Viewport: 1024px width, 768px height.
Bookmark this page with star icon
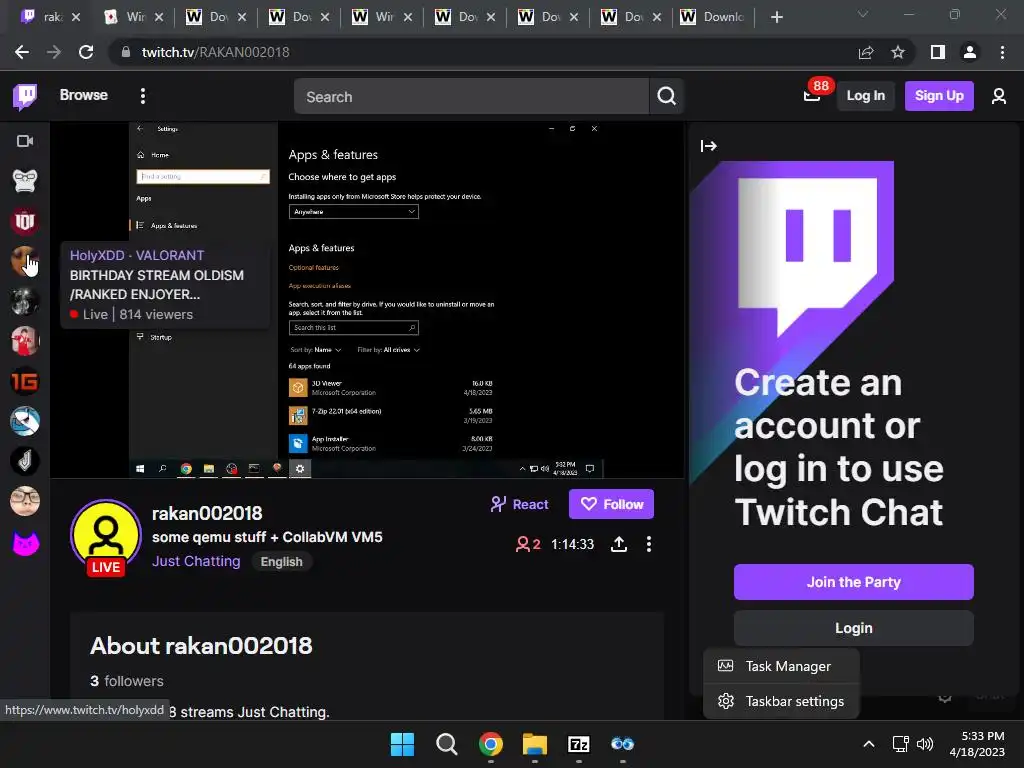coord(898,52)
